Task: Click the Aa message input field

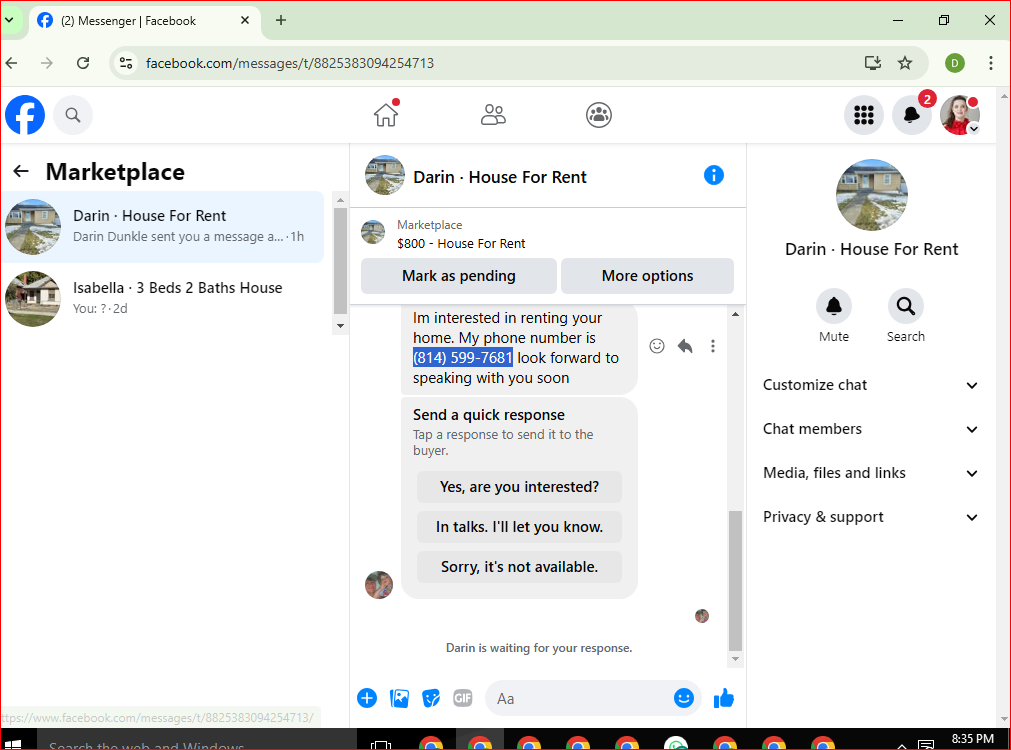Action: pos(580,698)
